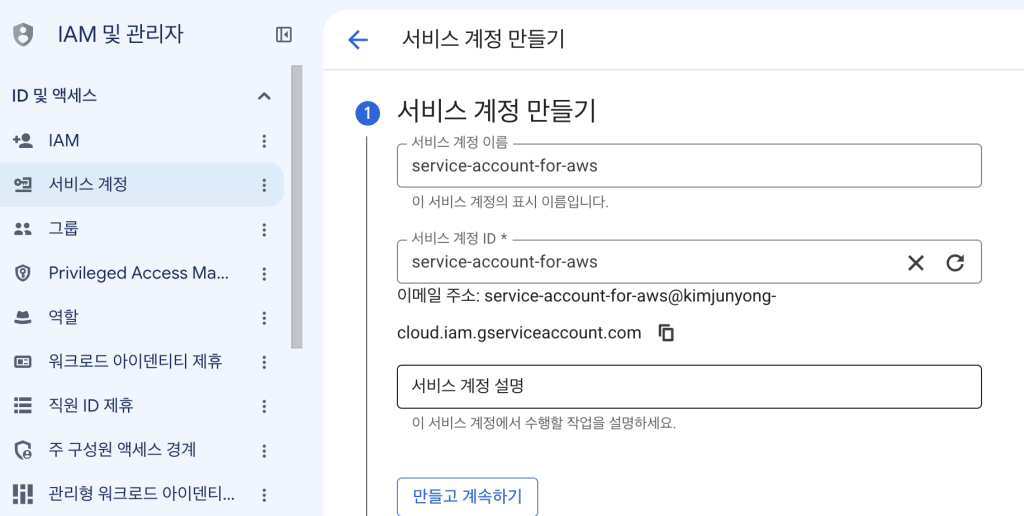The width and height of the screenshot is (1024, 516).
Task: Open the 역할 menu item
Action: click(142, 317)
